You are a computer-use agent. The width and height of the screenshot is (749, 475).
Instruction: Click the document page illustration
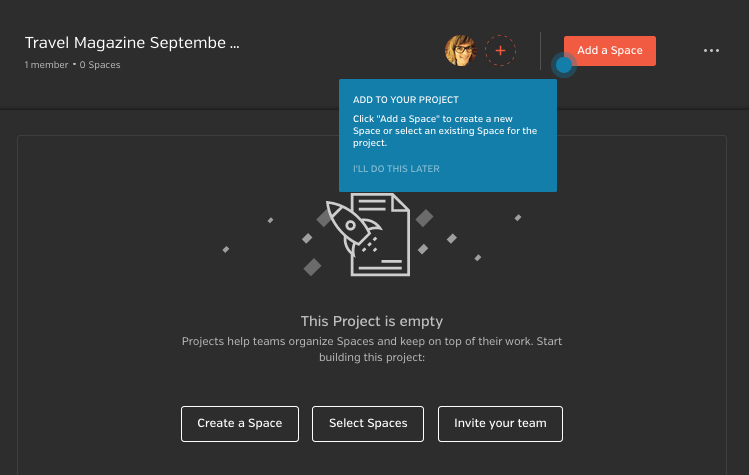pos(381,234)
